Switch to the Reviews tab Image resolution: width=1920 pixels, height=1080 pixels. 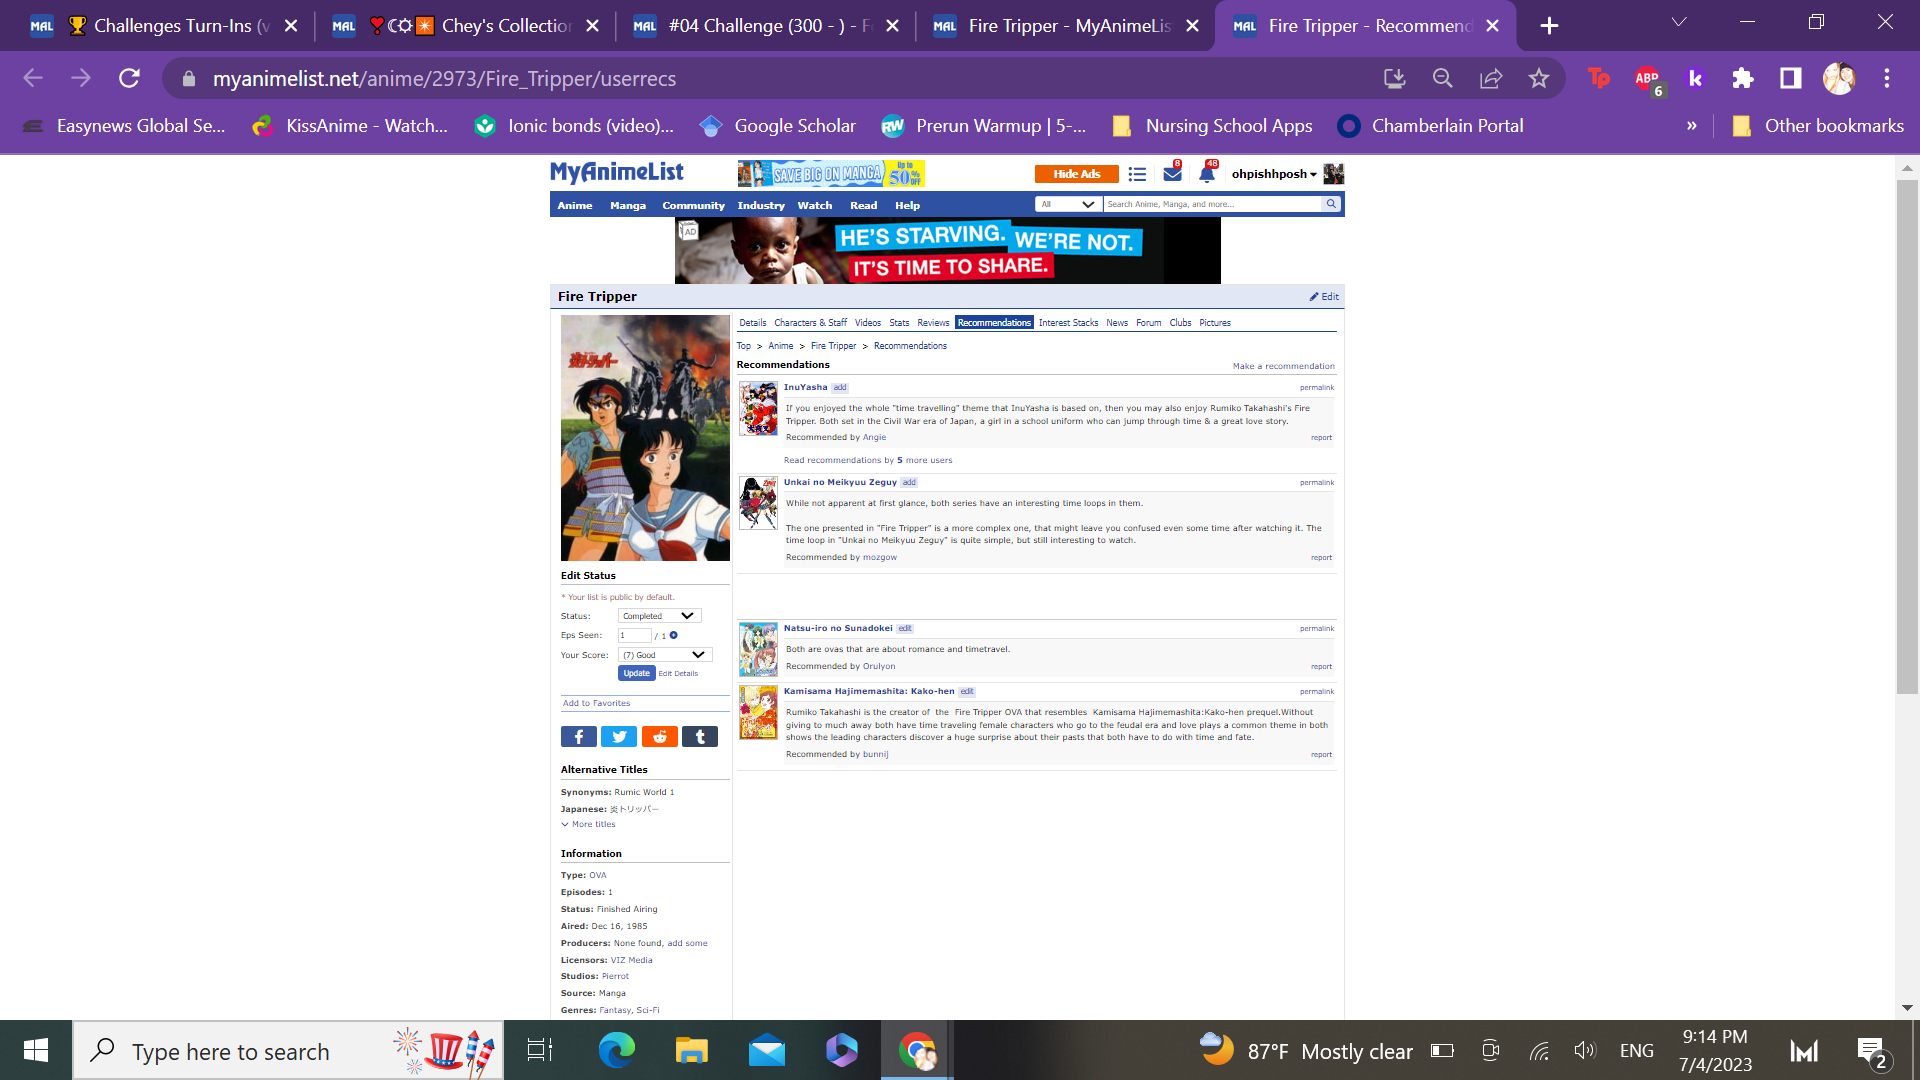(x=933, y=323)
